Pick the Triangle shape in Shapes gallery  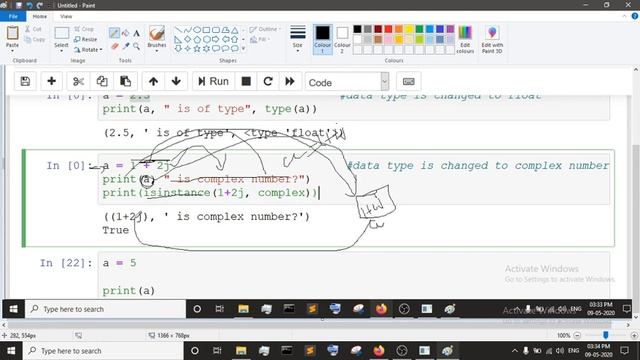coord(235,30)
